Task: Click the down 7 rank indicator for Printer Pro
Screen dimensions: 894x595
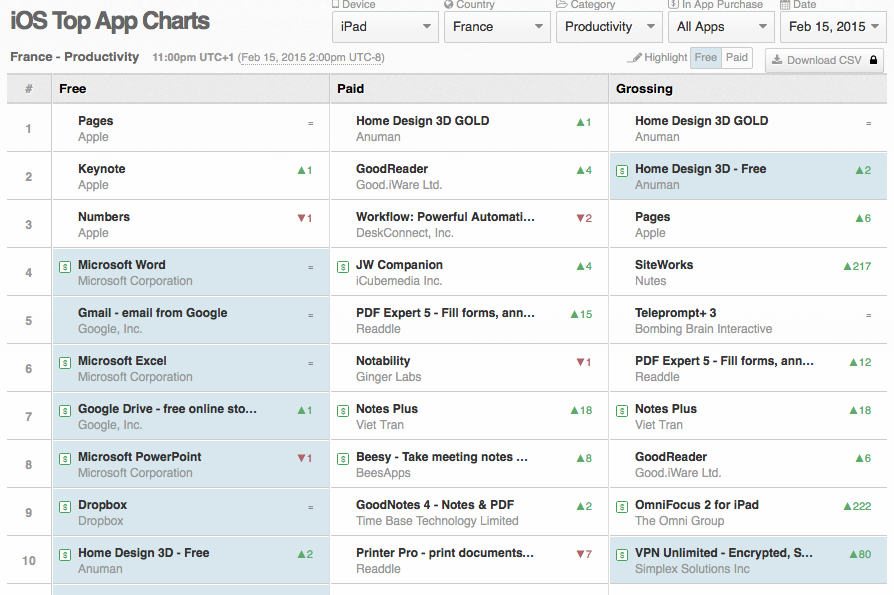Action: (584, 554)
